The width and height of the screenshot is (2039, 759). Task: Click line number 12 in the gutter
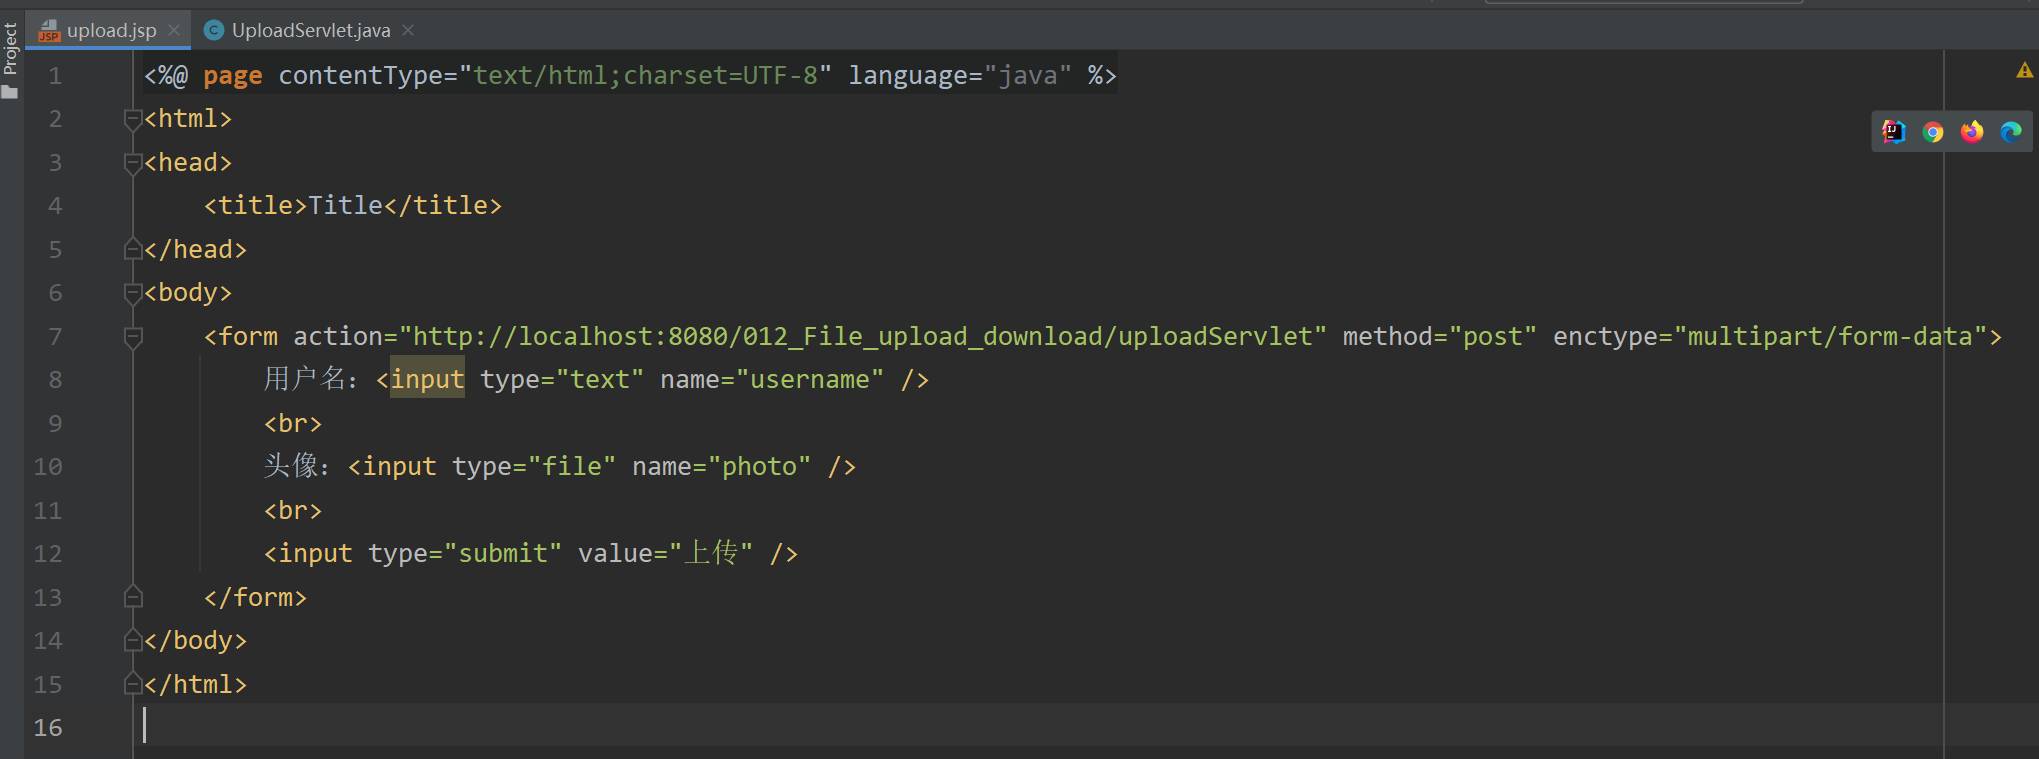click(x=48, y=554)
